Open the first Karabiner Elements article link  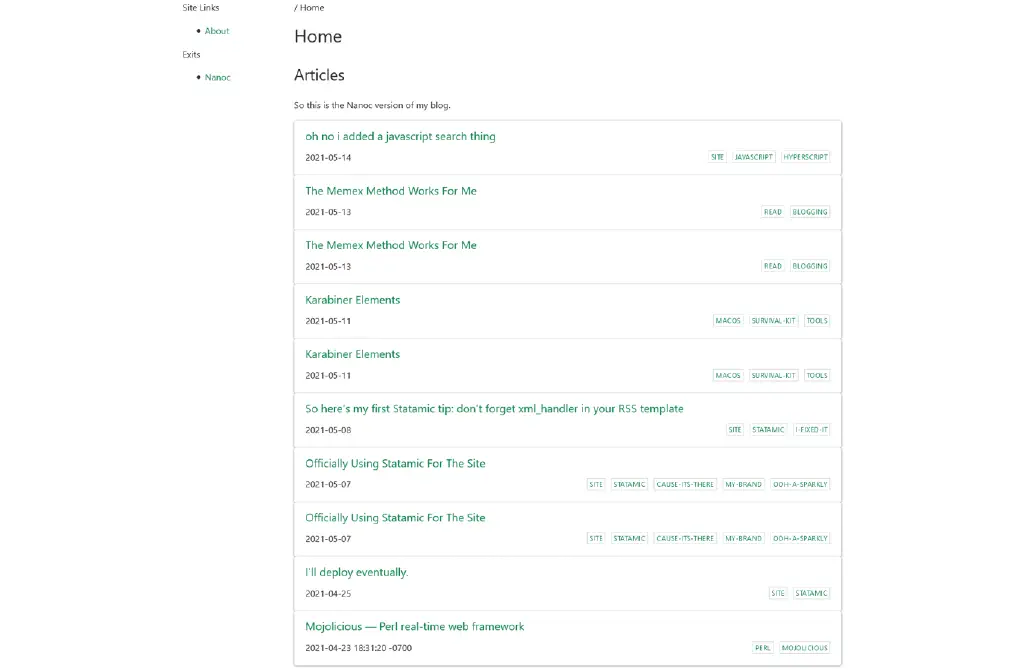[x=352, y=300]
